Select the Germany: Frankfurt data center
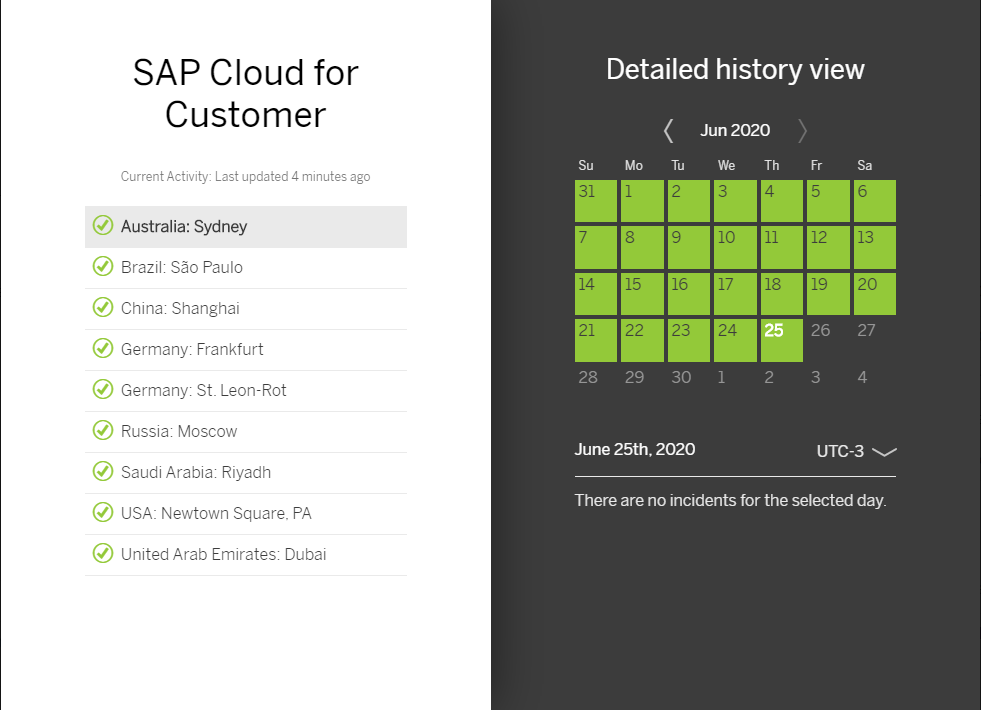981x710 pixels. pyautogui.click(x=246, y=350)
